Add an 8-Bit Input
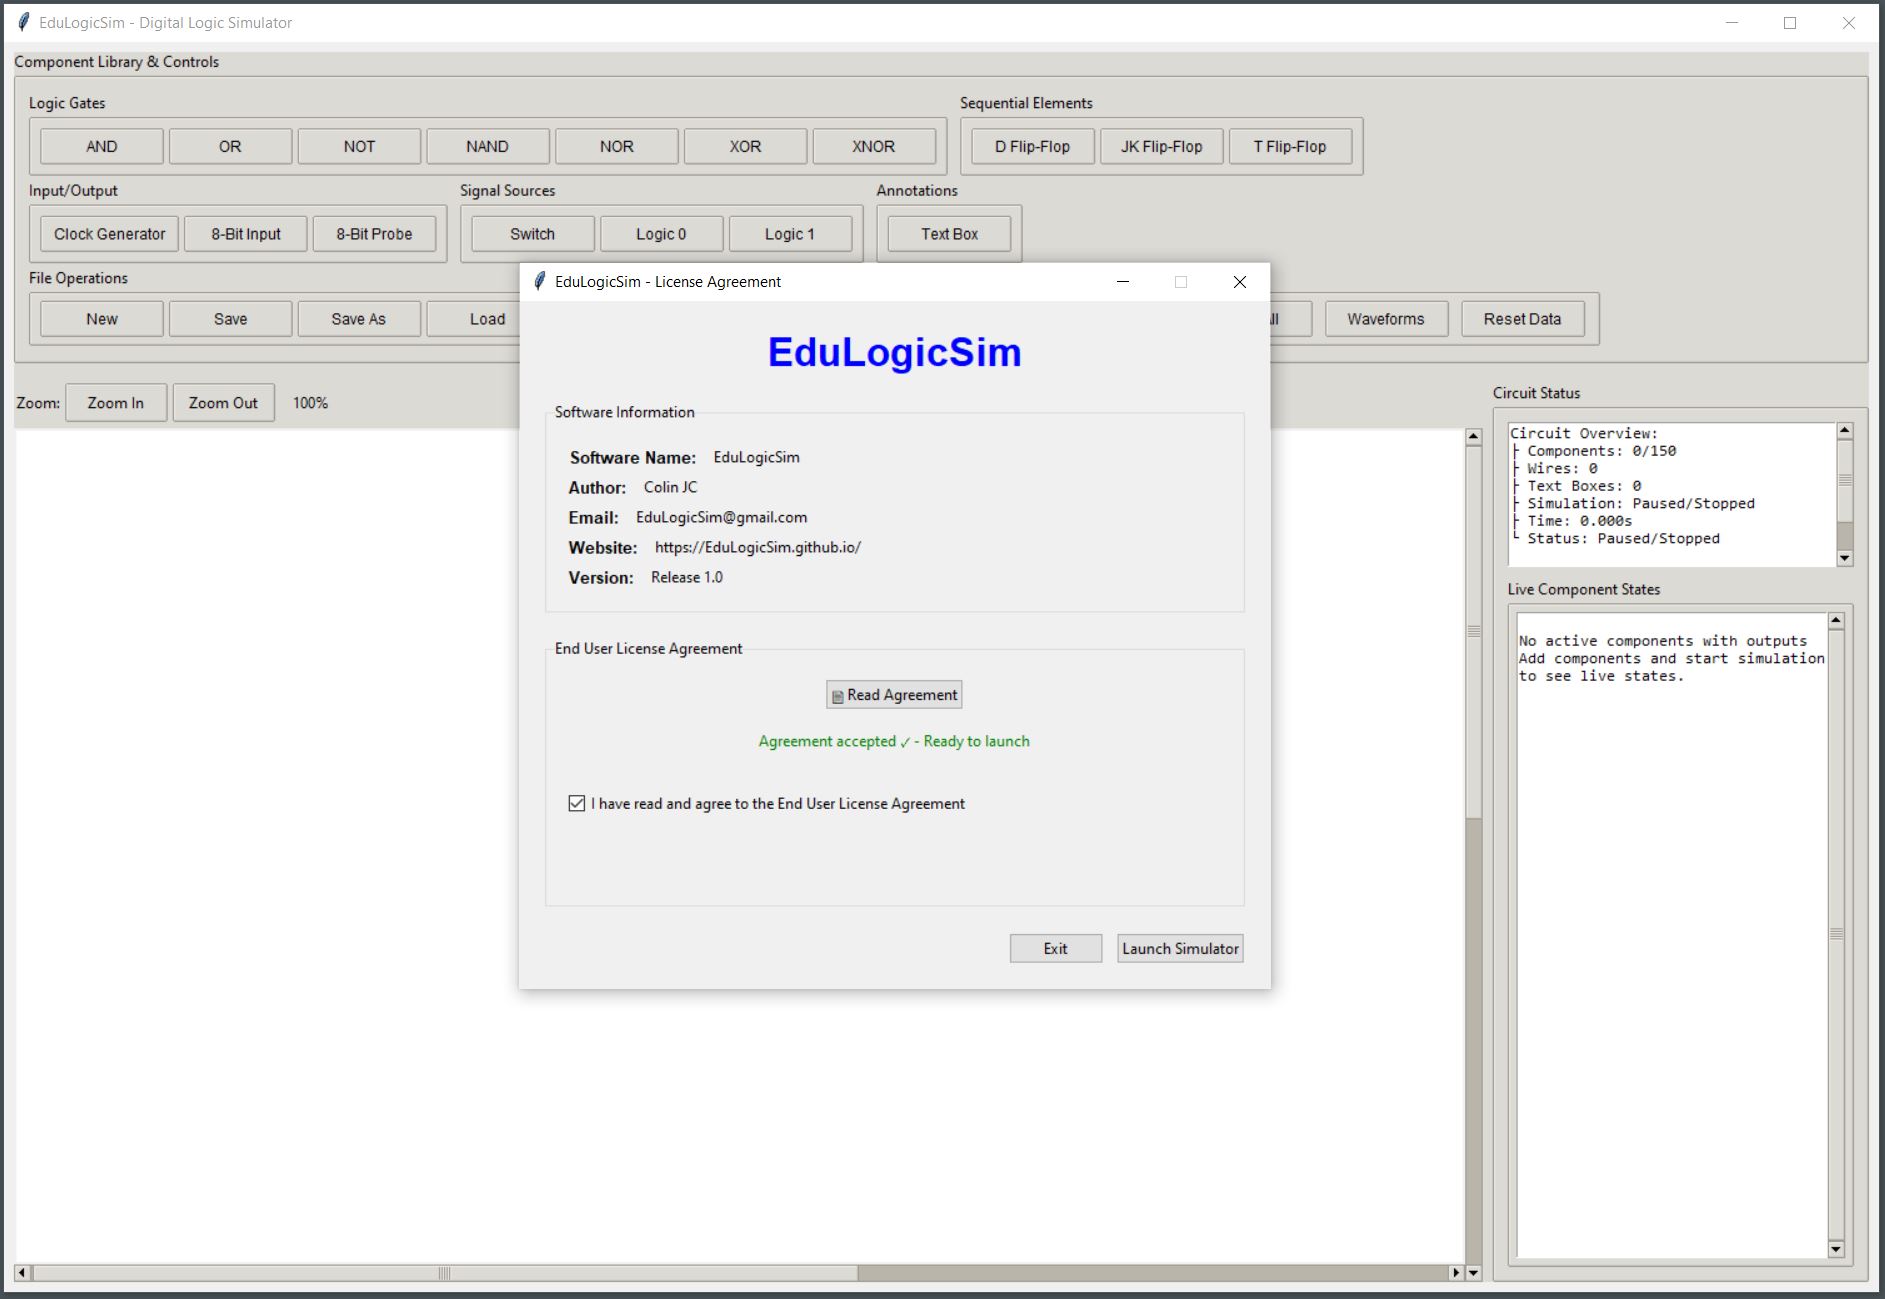Screen dimensions: 1885x1299 [246, 234]
